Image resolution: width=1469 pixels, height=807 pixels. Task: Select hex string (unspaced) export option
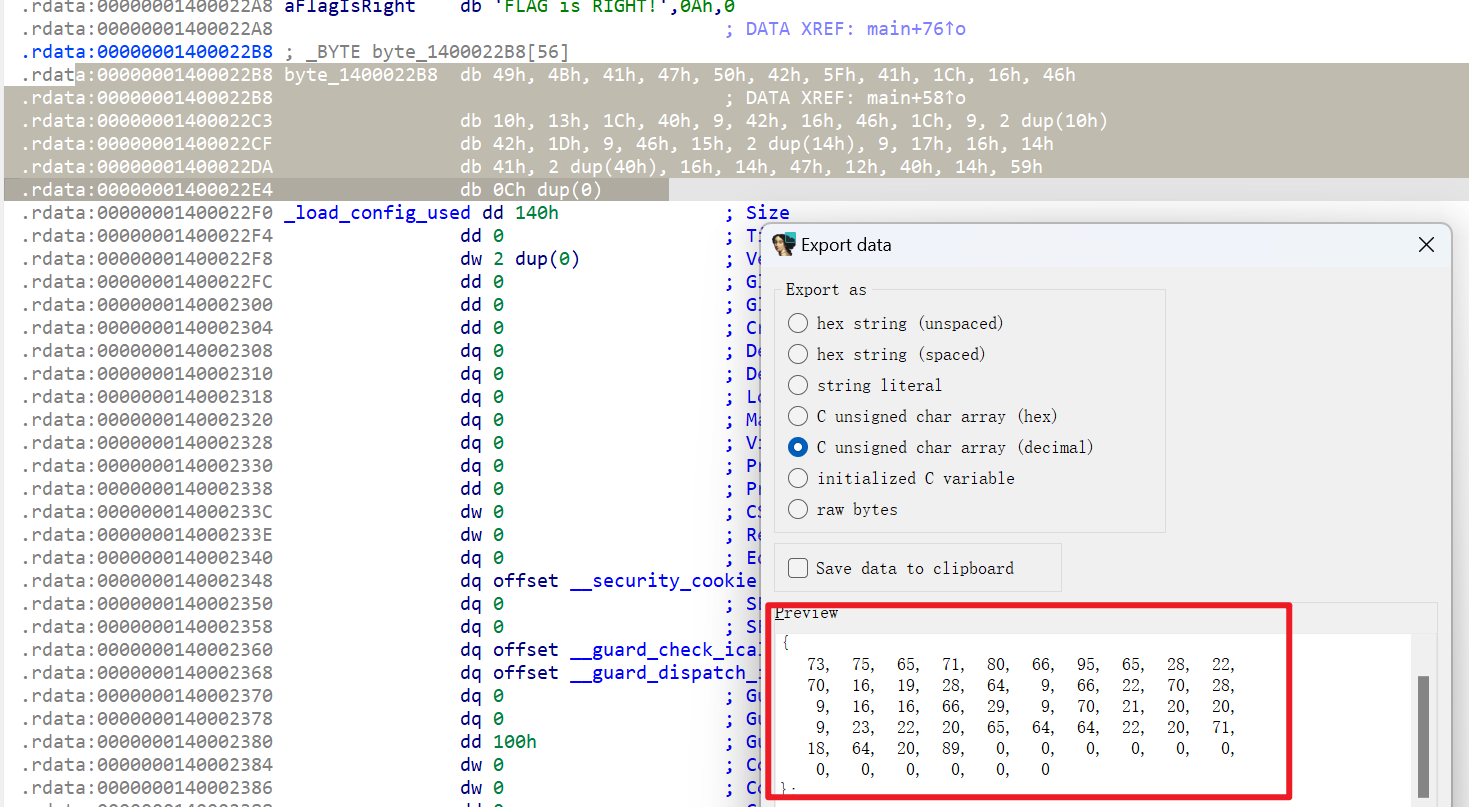798,323
